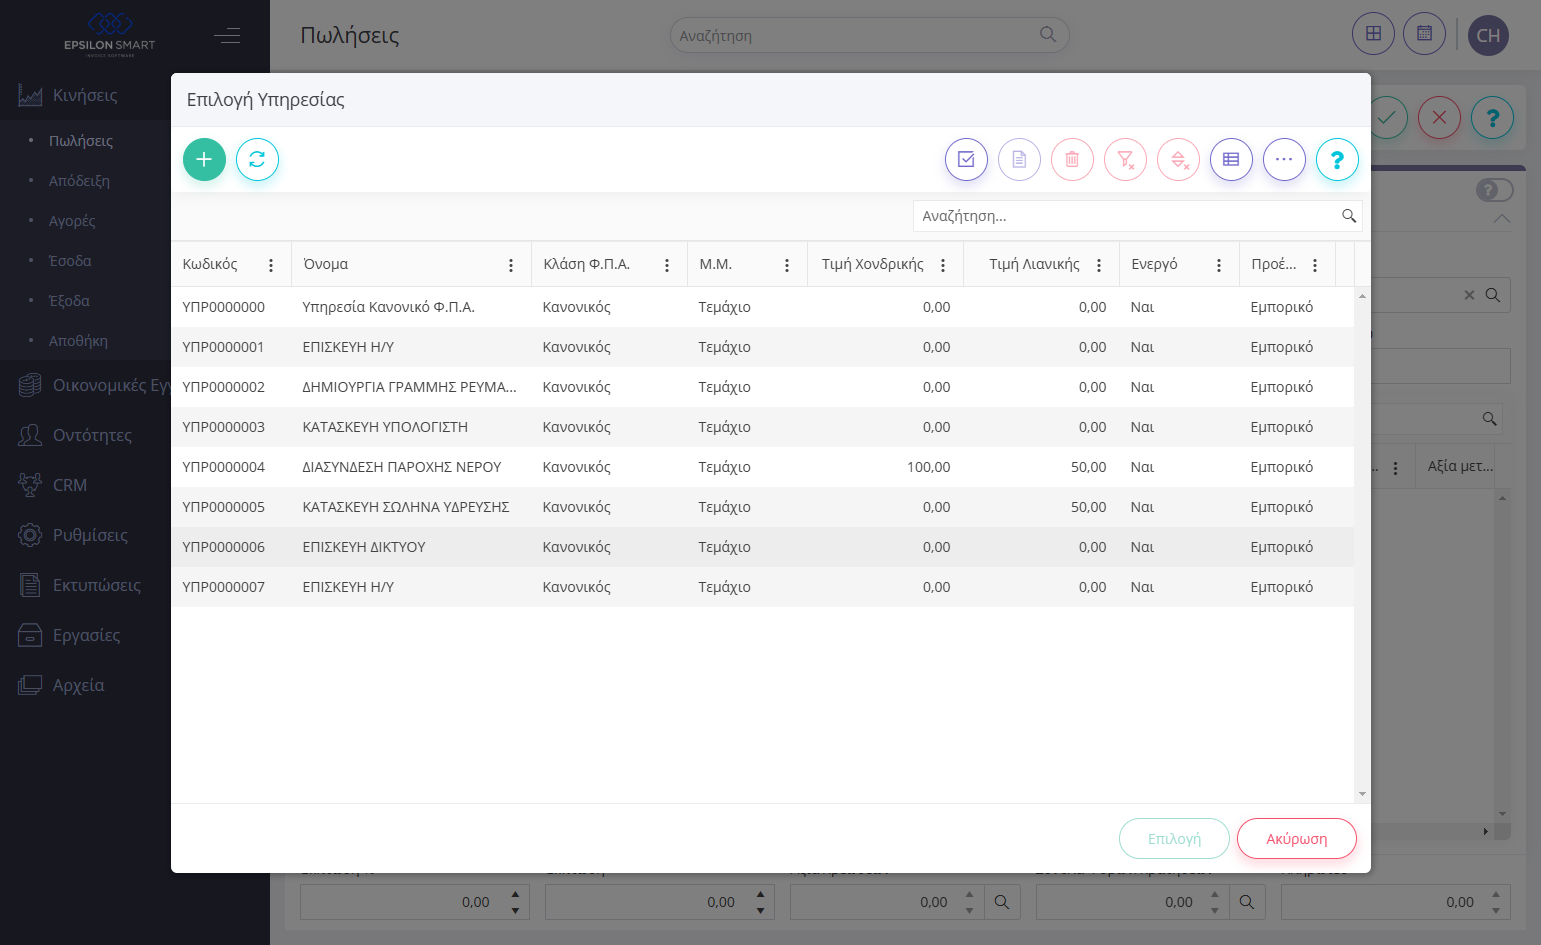
Task: Open the column layout grid icon
Action: click(x=1231, y=159)
